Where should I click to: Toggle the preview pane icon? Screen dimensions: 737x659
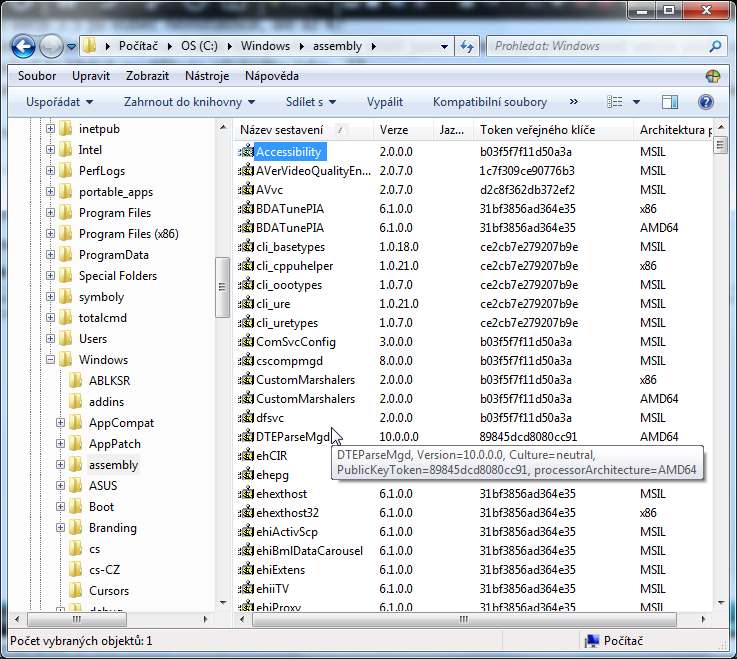pos(669,102)
